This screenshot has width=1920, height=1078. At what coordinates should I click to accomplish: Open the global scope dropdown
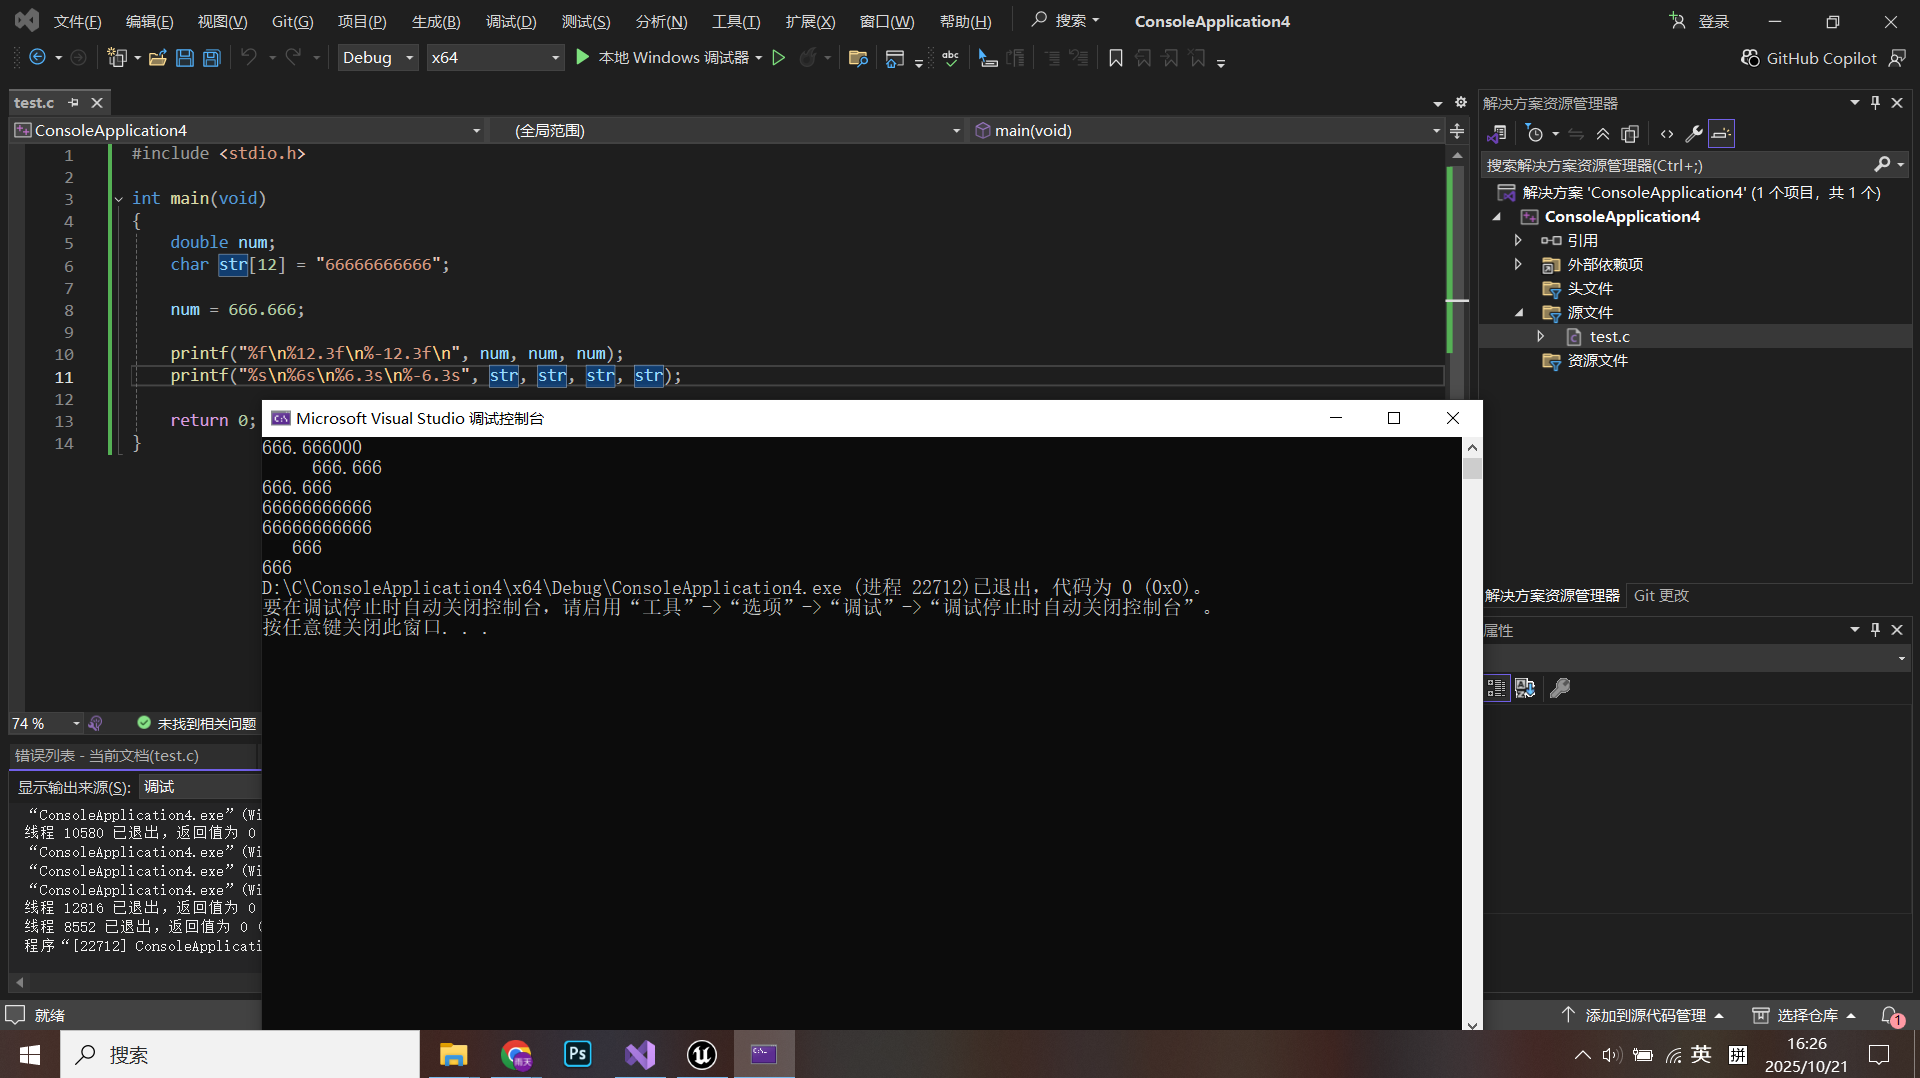tap(726, 130)
